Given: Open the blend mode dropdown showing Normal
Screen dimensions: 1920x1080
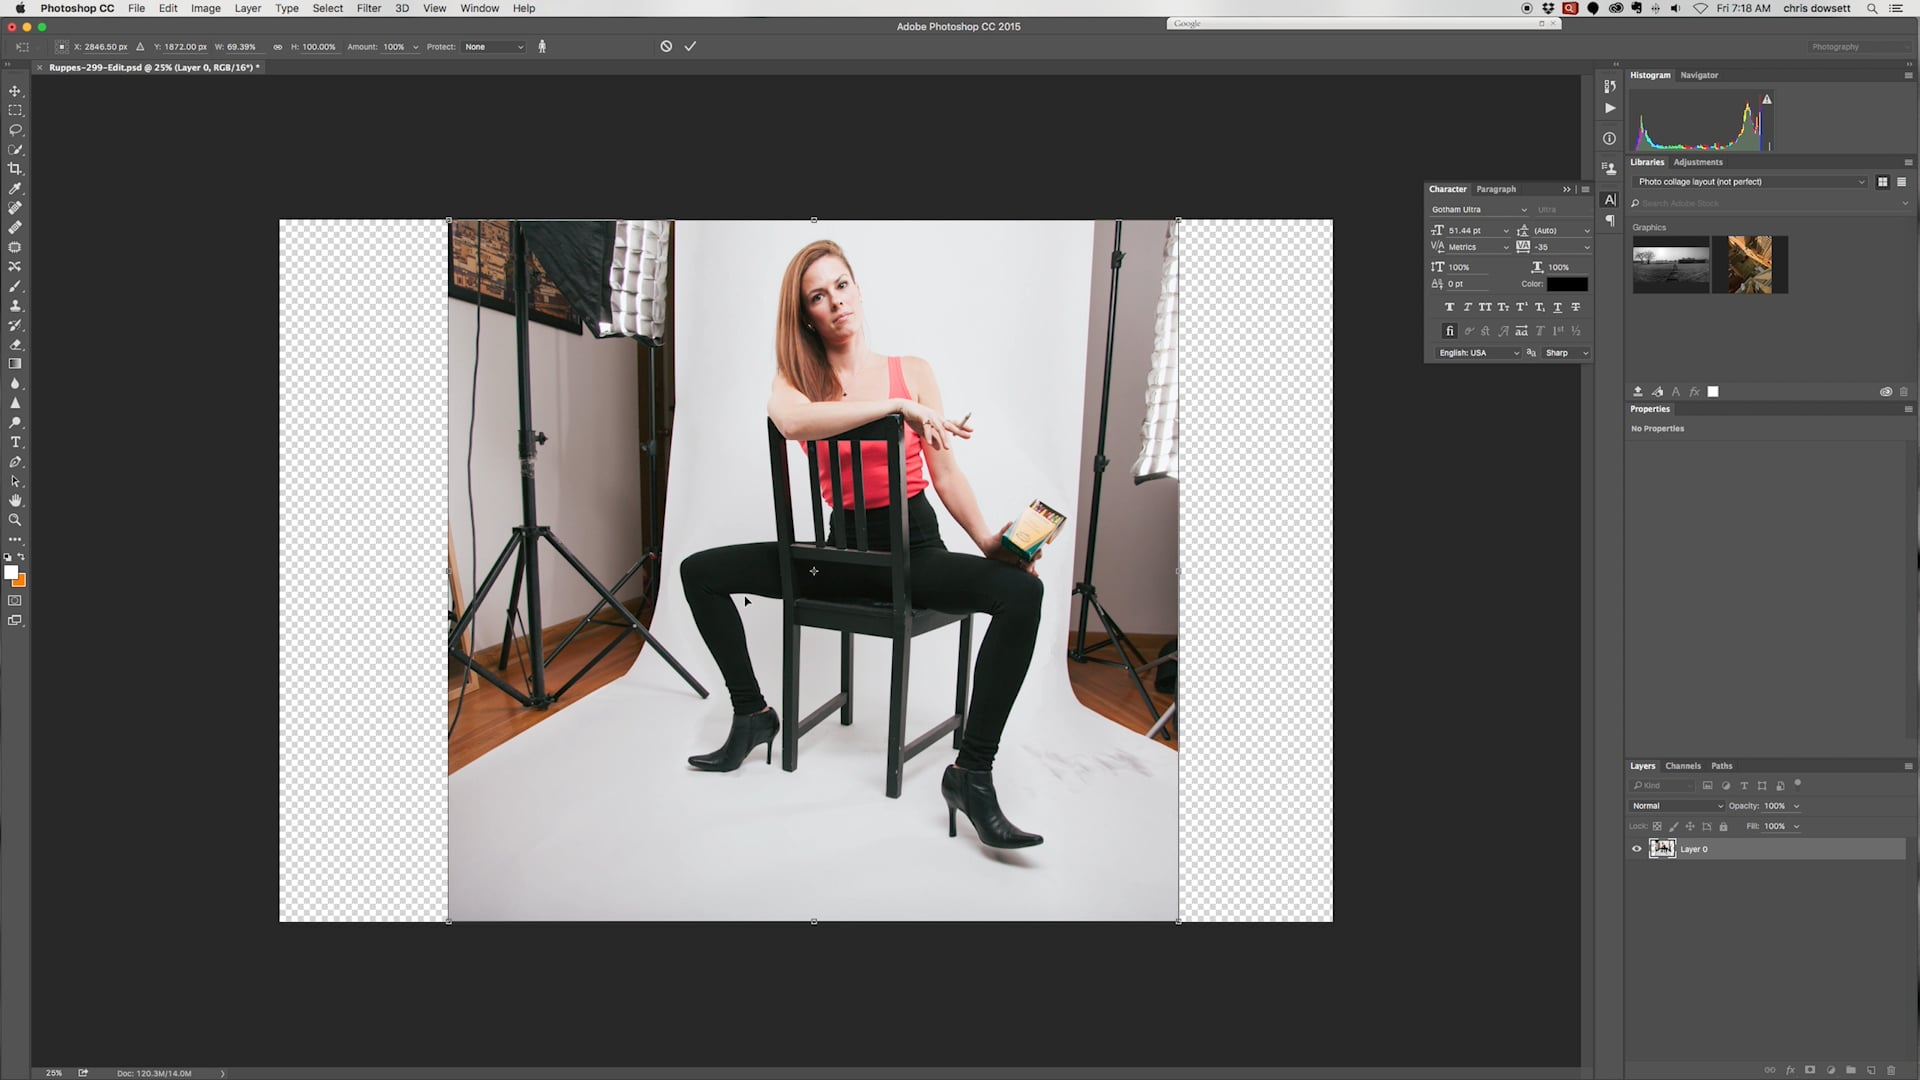Looking at the screenshot, I should point(1678,805).
